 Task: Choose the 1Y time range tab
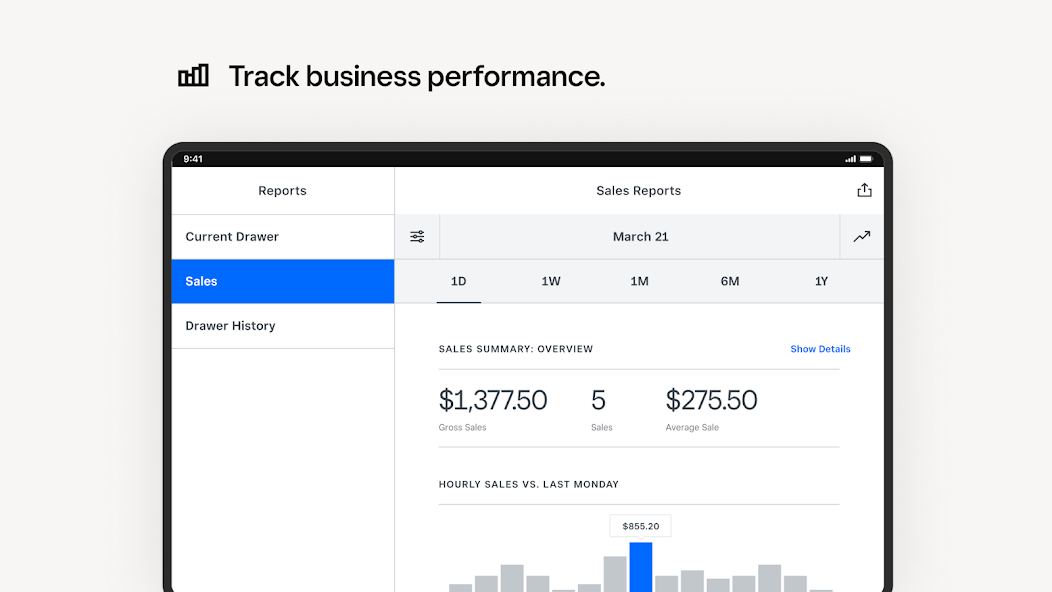821,281
